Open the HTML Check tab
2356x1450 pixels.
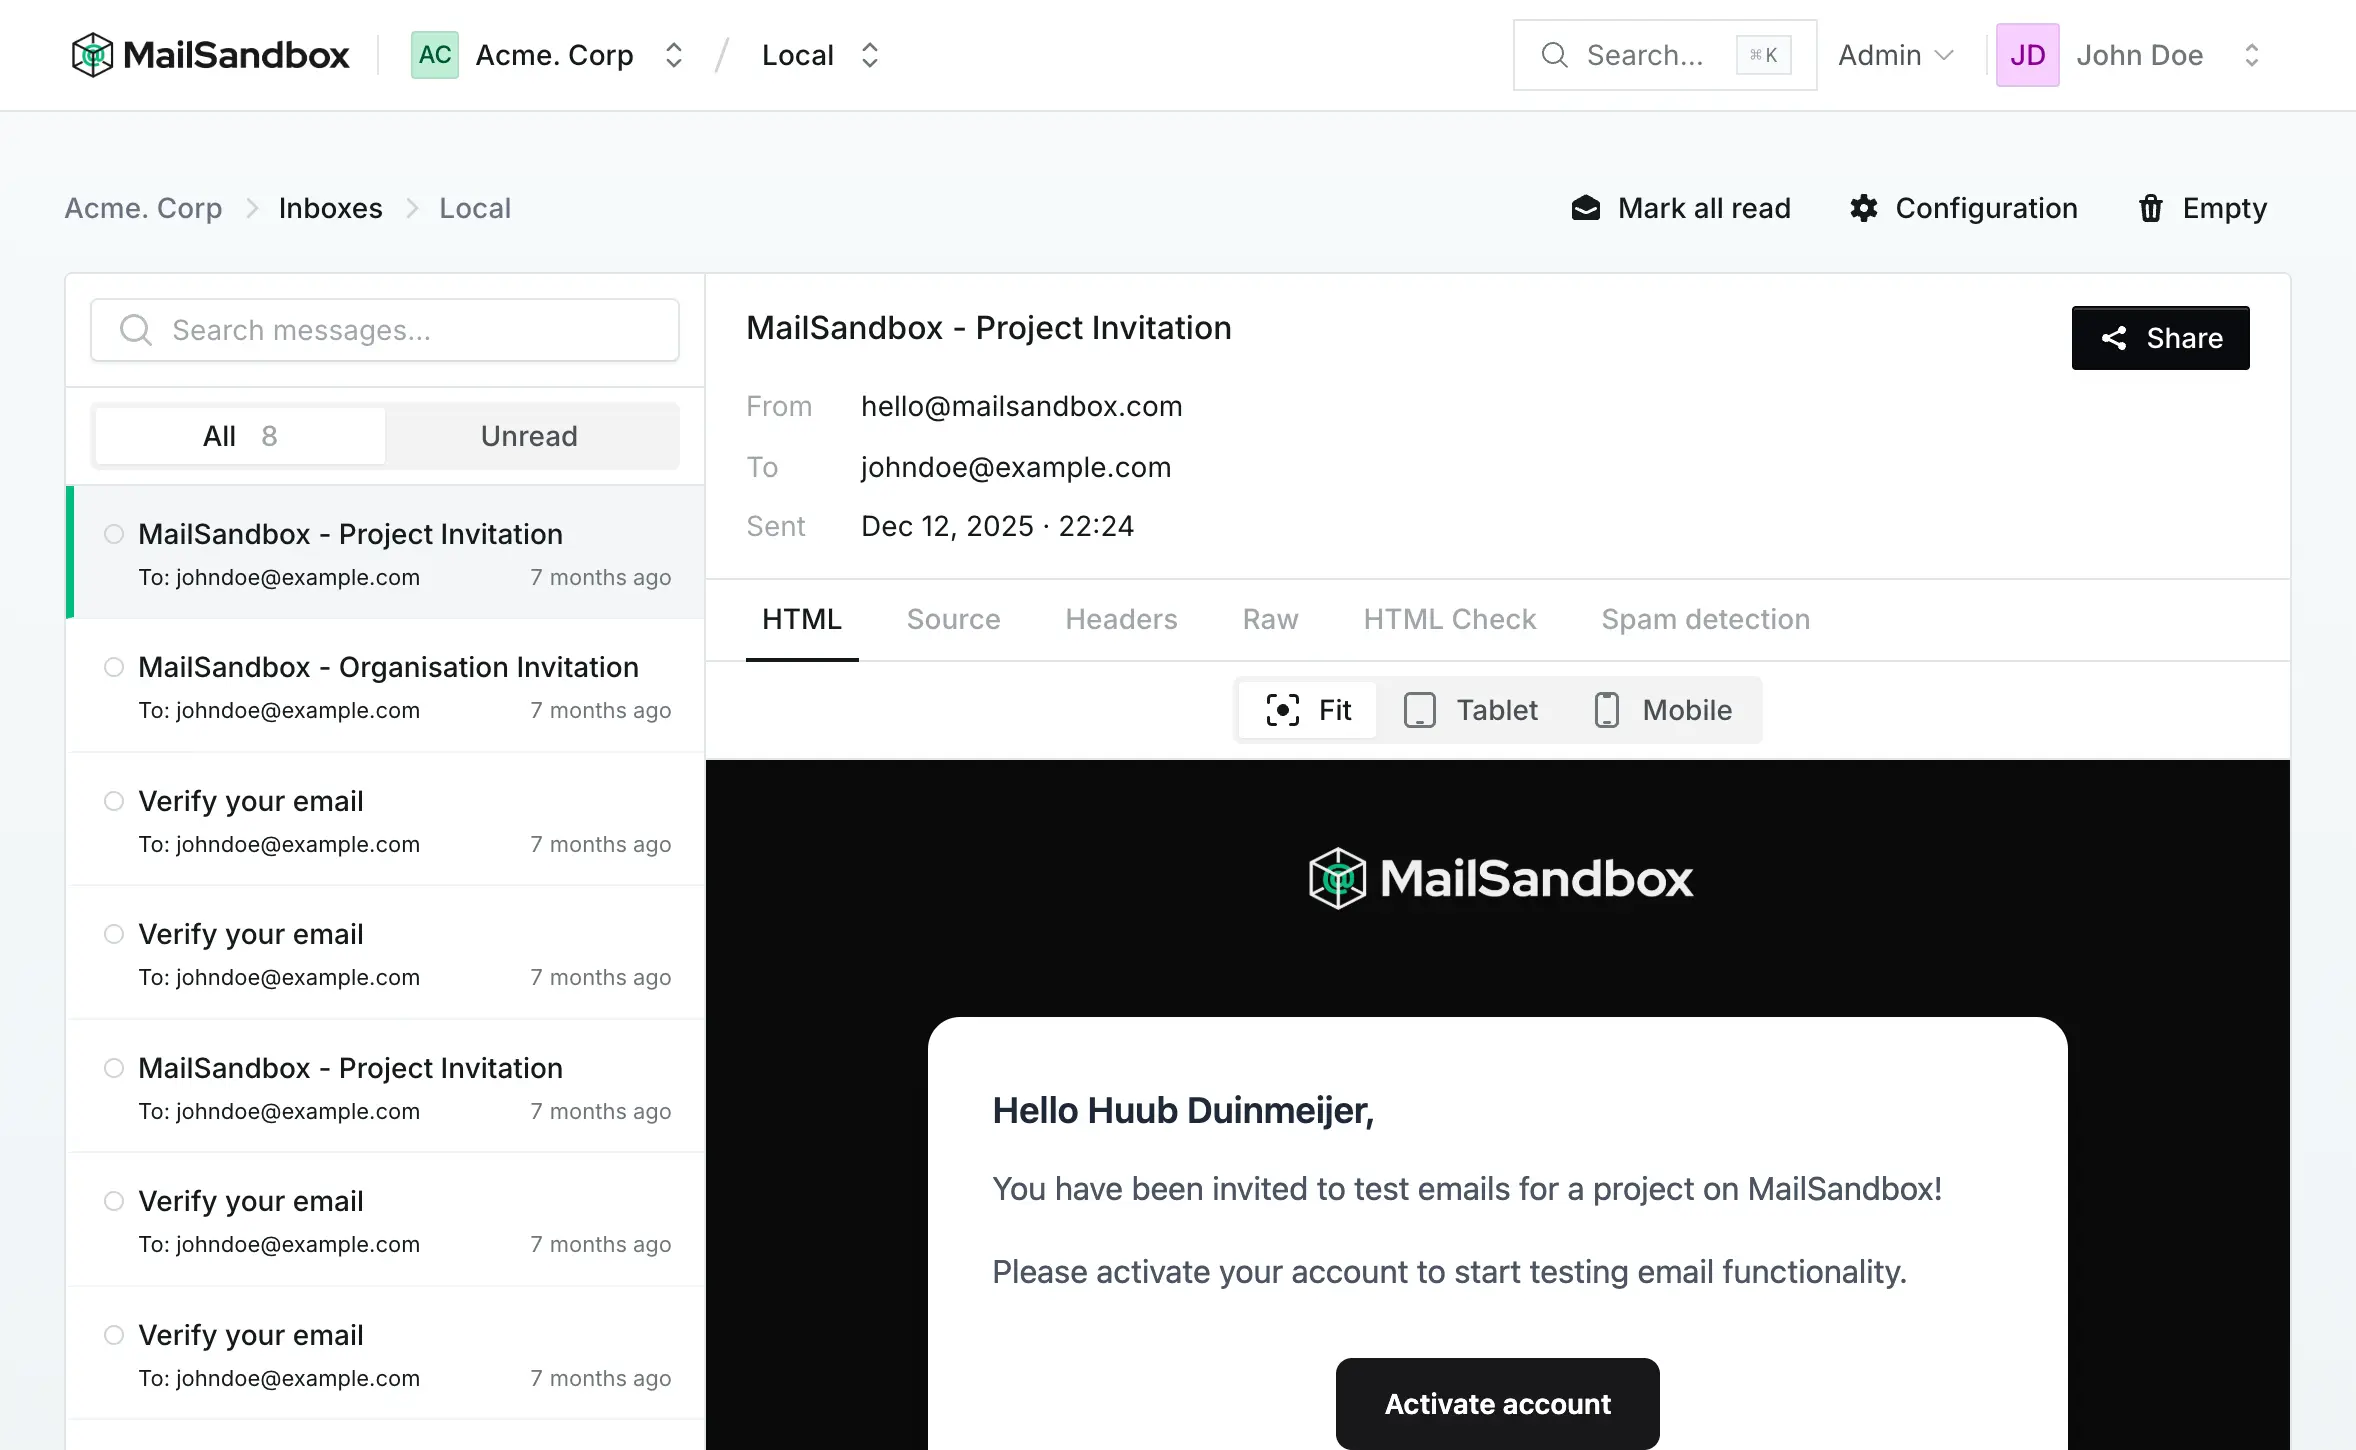(1449, 619)
